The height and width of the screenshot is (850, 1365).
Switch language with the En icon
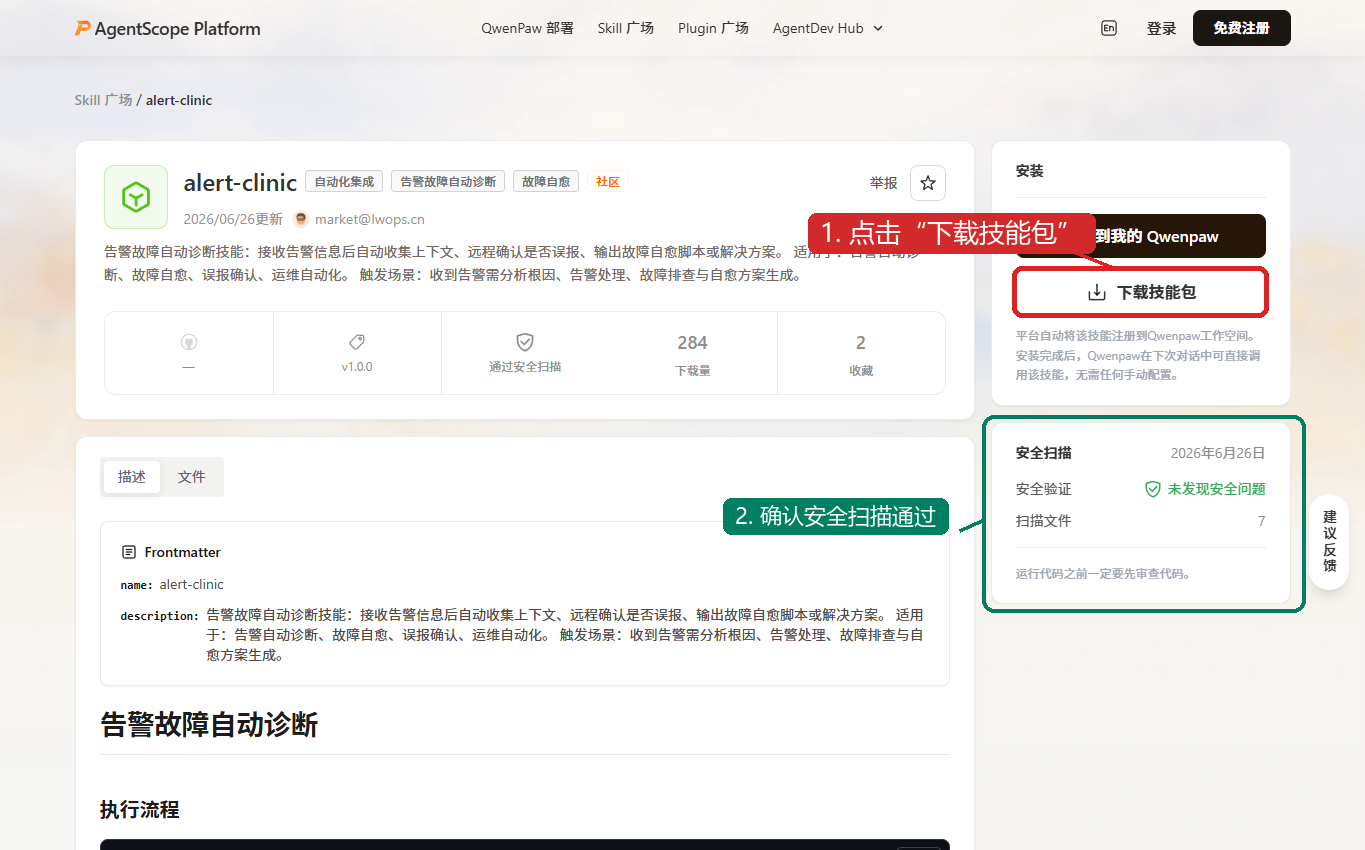(x=1108, y=28)
